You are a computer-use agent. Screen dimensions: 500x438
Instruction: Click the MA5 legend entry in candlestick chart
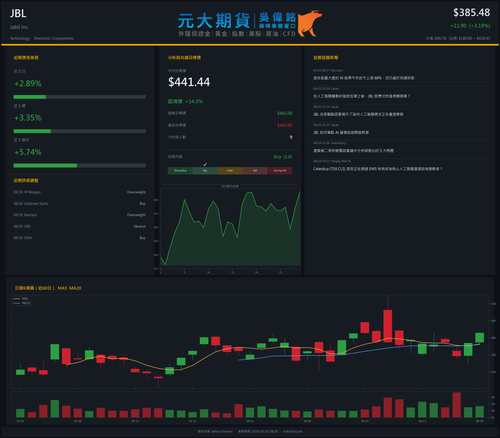(x=21, y=299)
